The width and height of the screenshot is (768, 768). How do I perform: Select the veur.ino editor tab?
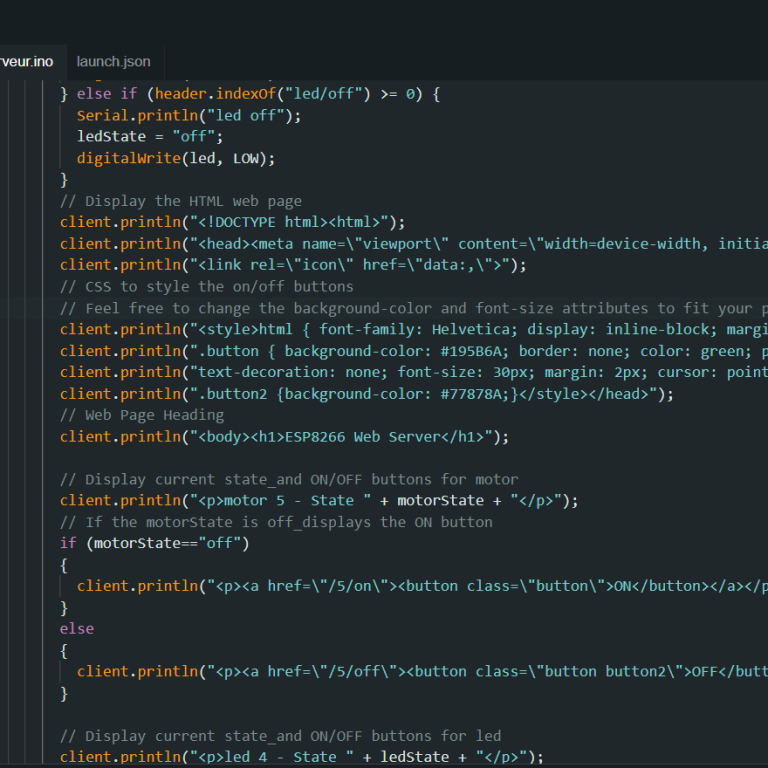tap(27, 62)
